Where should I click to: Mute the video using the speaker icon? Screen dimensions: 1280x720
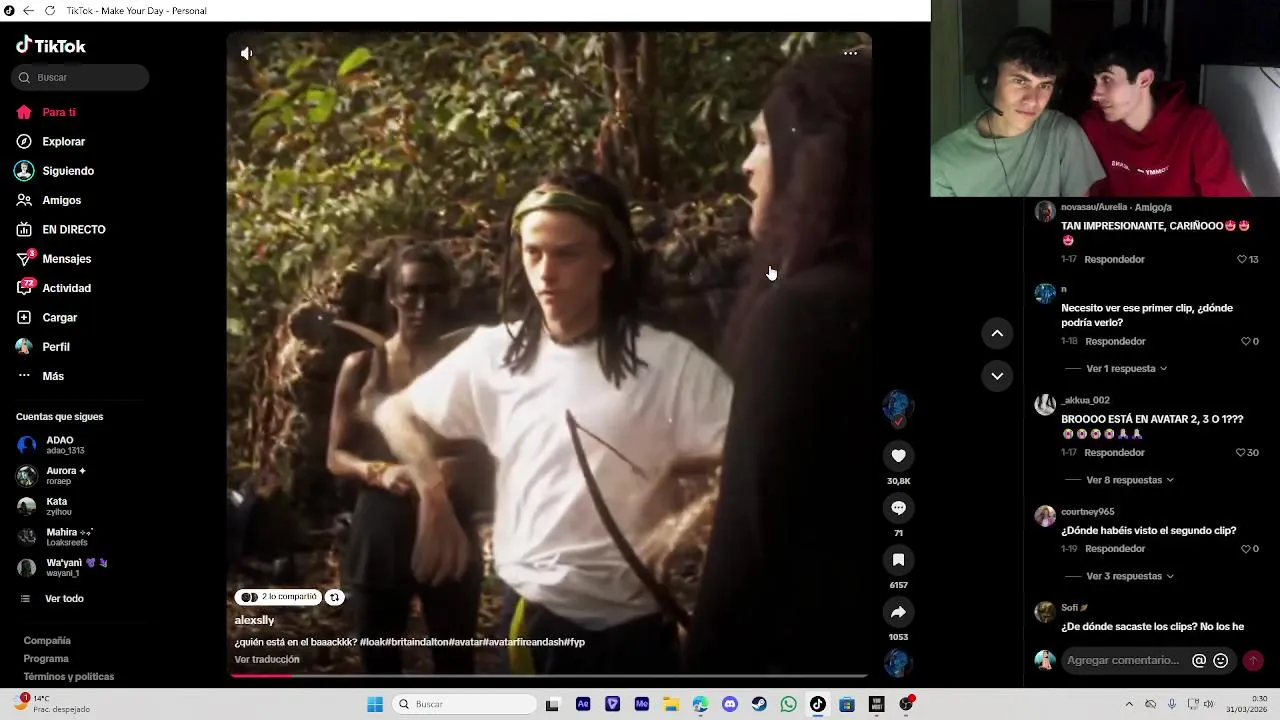246,53
